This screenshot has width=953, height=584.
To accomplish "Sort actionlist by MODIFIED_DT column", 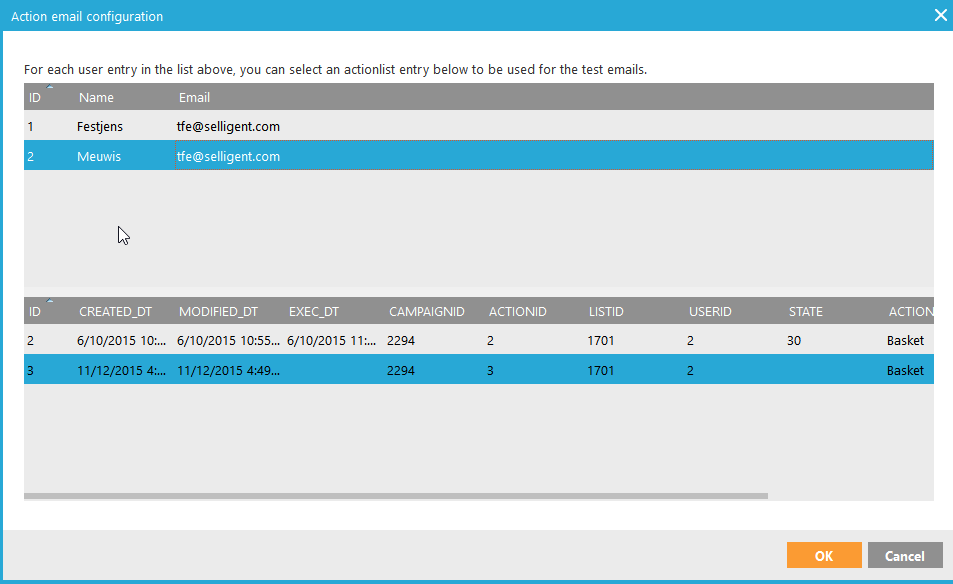I will click(219, 312).
